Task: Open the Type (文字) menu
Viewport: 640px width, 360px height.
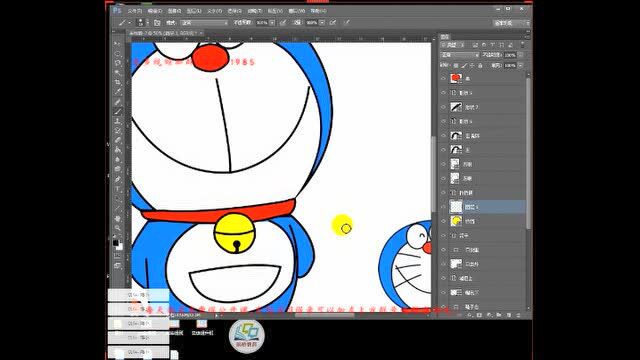Action: [x=214, y=11]
